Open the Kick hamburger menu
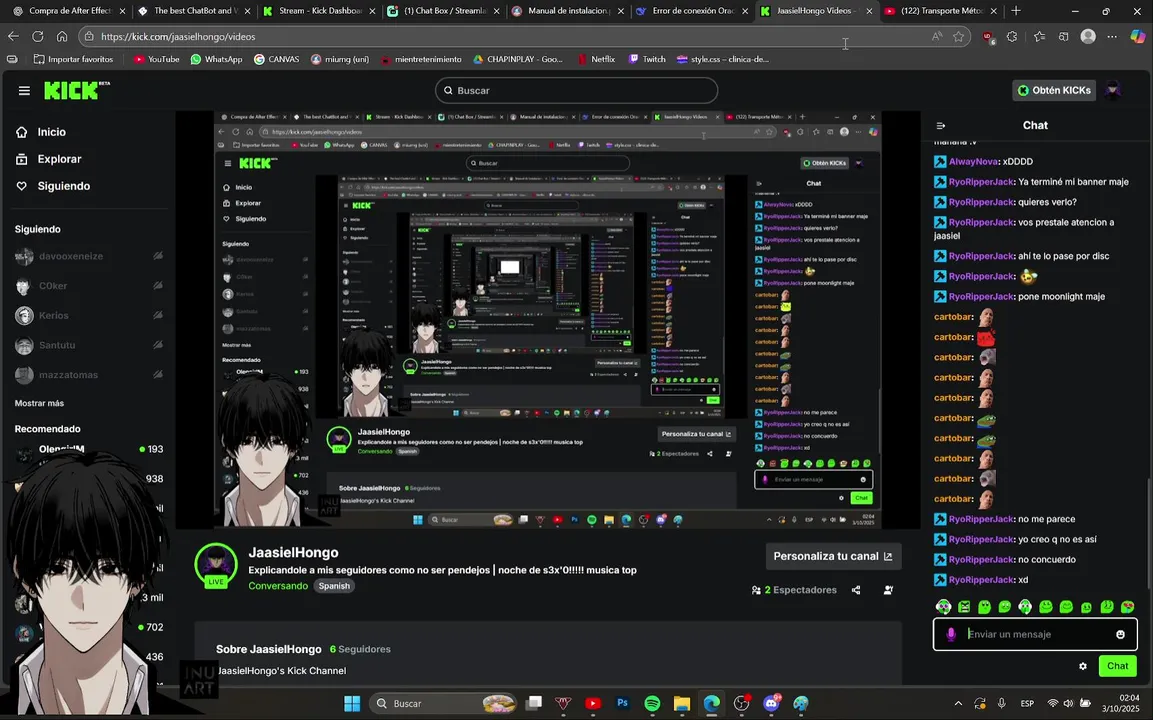 (x=24, y=90)
